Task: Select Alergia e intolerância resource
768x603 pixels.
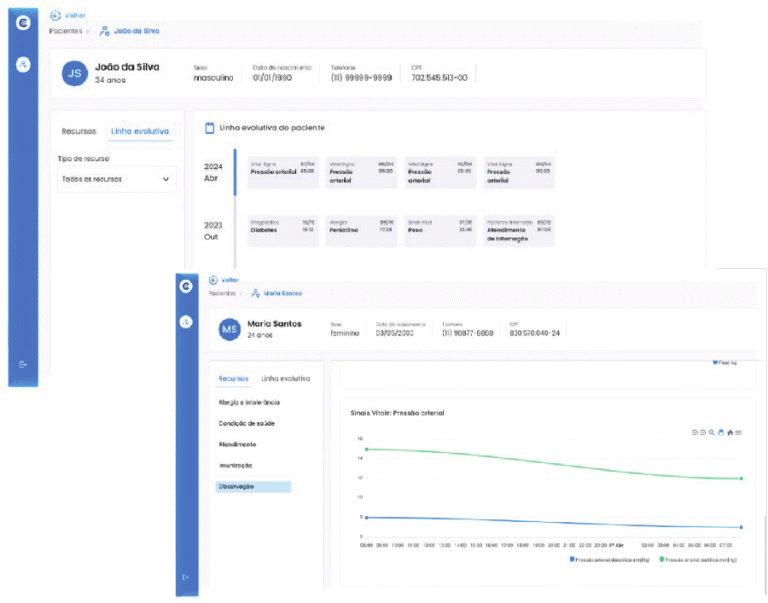Action: pos(249,402)
